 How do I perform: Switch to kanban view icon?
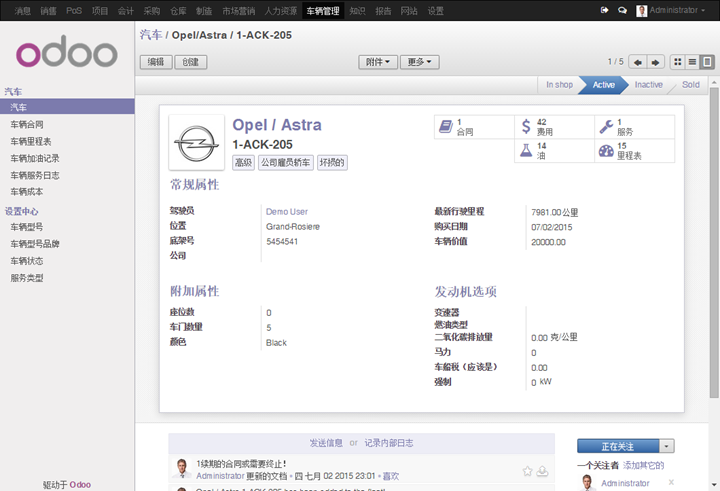click(x=677, y=62)
